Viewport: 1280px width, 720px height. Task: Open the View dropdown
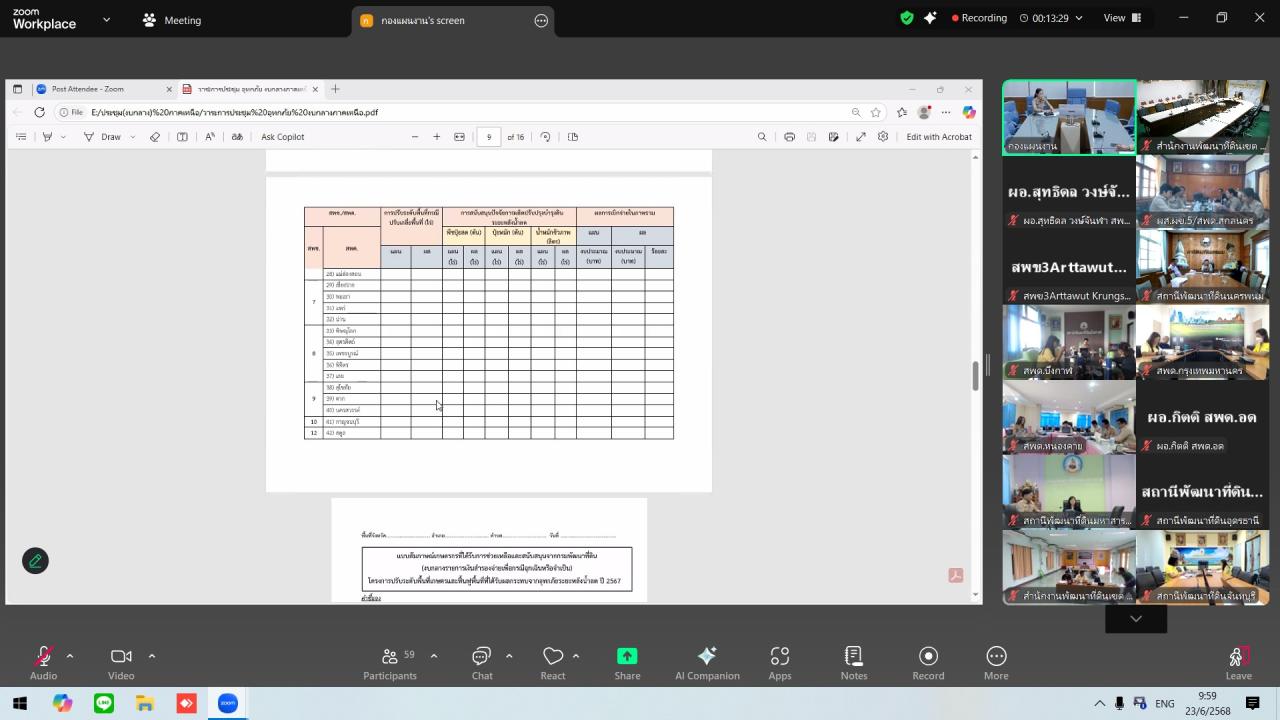[x=1120, y=18]
